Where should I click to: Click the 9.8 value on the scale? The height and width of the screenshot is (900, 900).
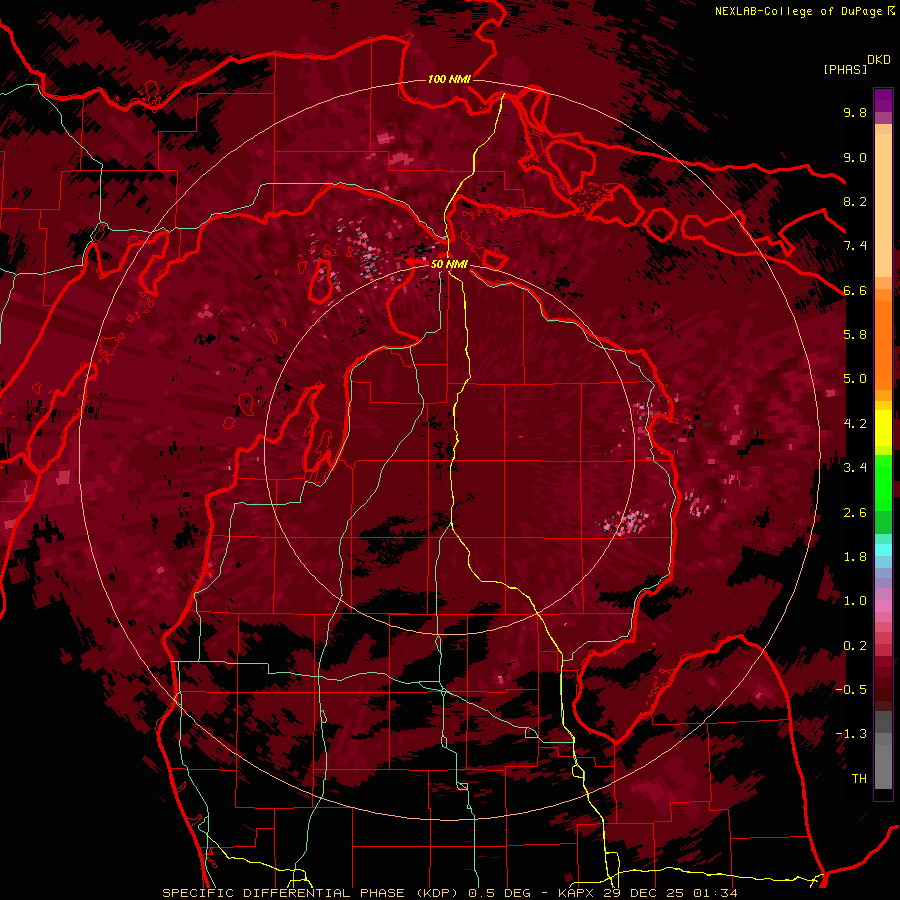855,112
